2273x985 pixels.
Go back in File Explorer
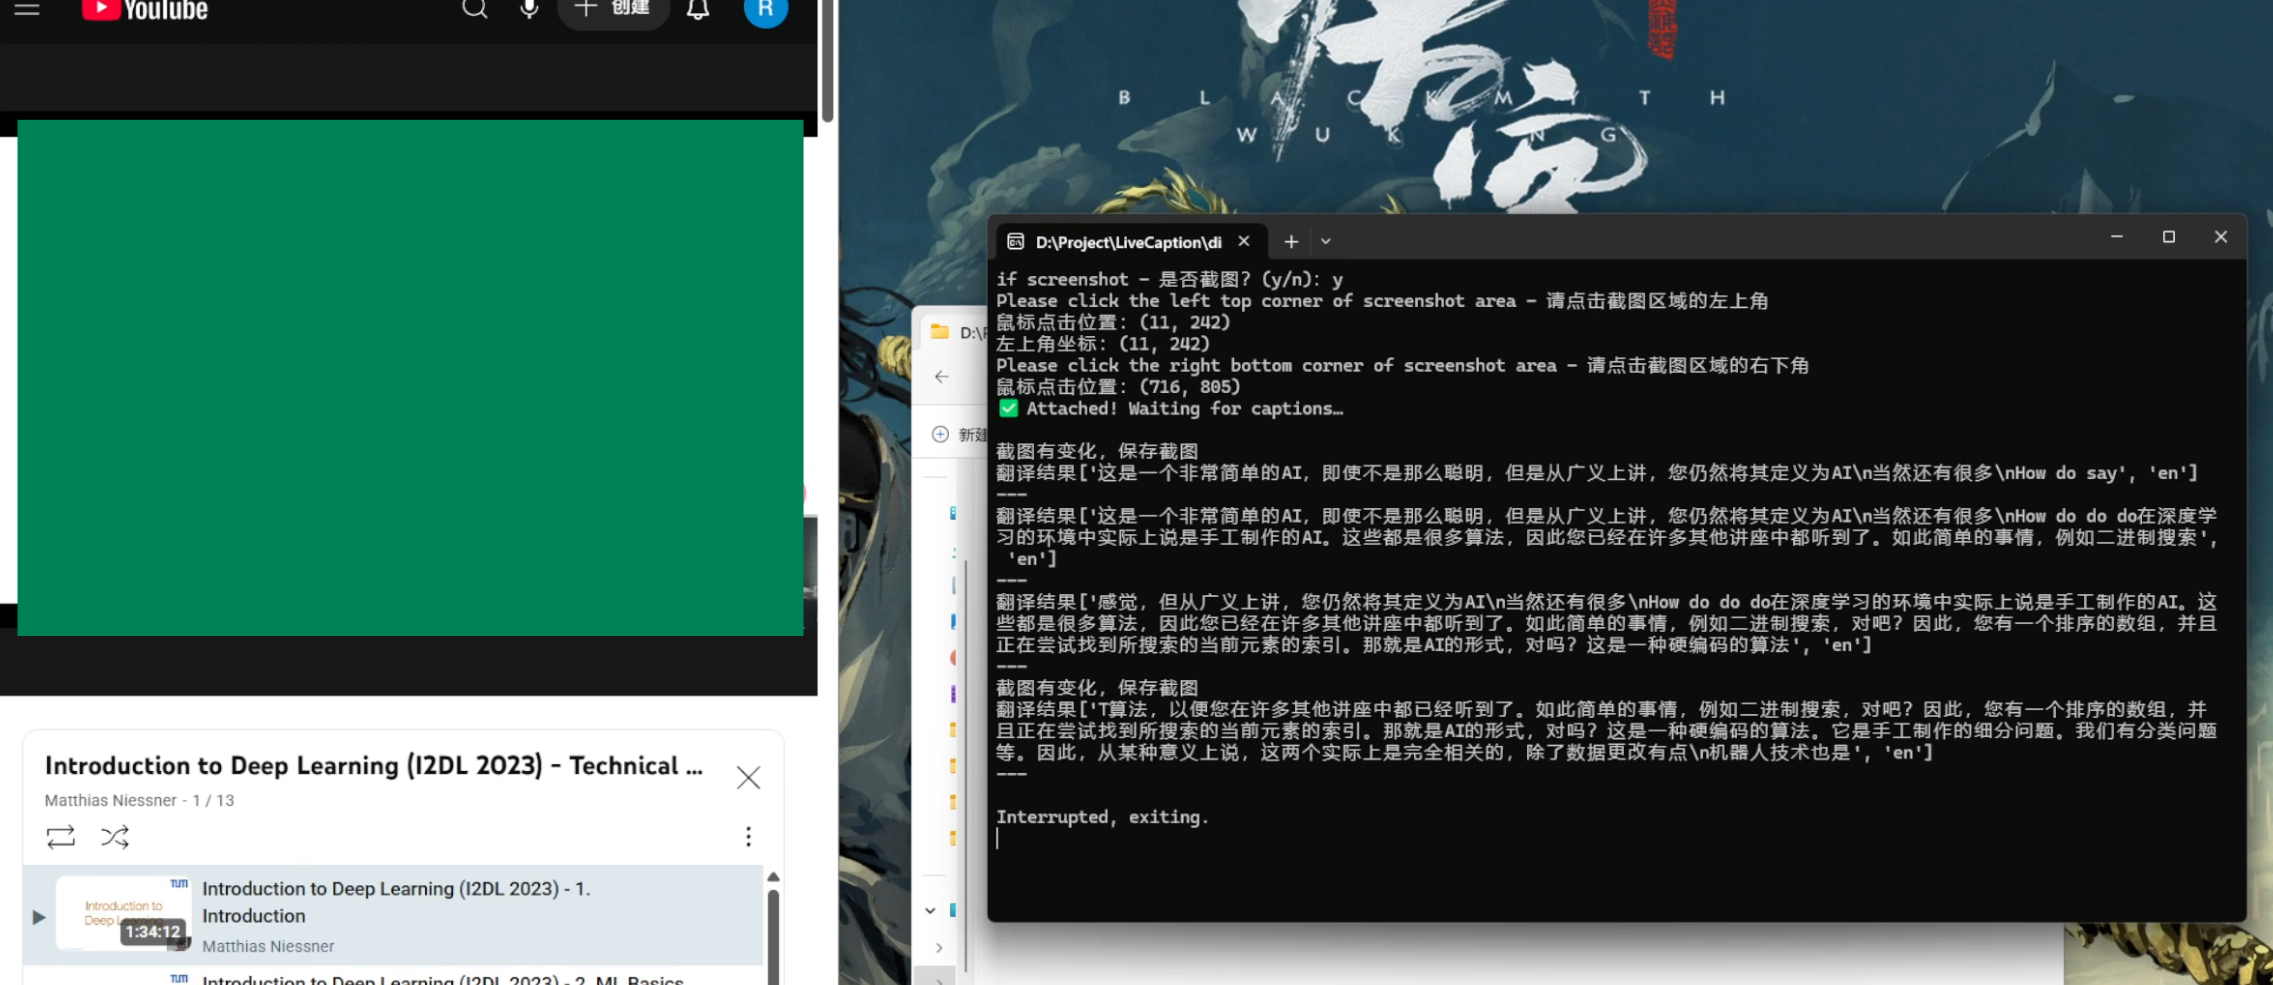942,377
